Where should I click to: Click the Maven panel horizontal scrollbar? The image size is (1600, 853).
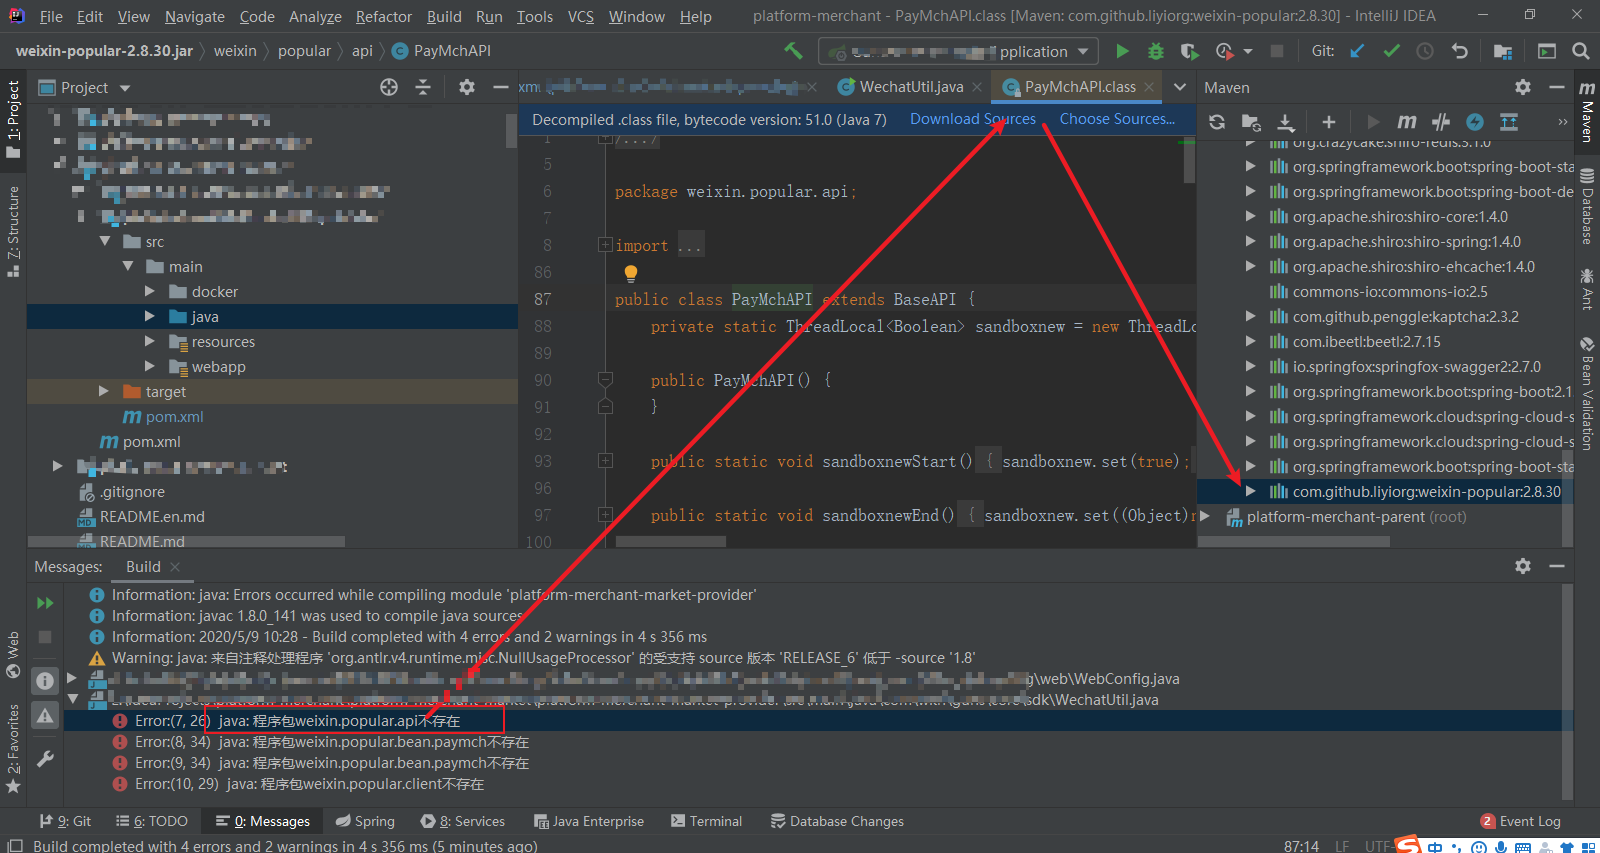coord(1294,541)
